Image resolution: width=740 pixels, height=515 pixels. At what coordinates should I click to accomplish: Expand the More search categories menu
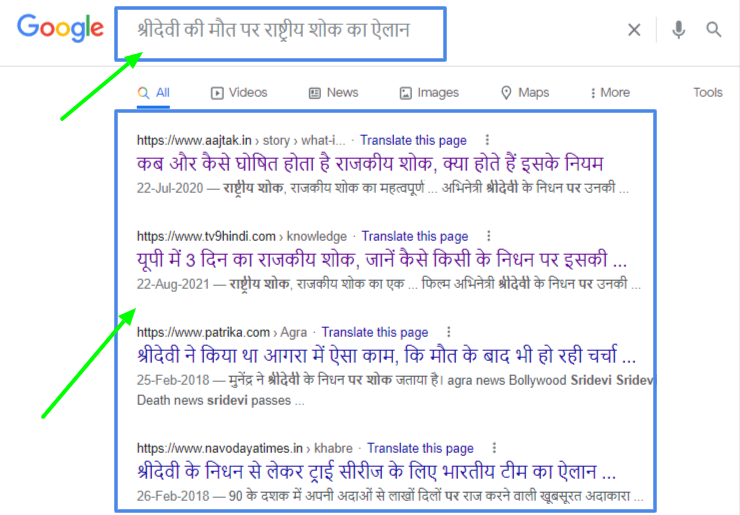click(x=610, y=93)
